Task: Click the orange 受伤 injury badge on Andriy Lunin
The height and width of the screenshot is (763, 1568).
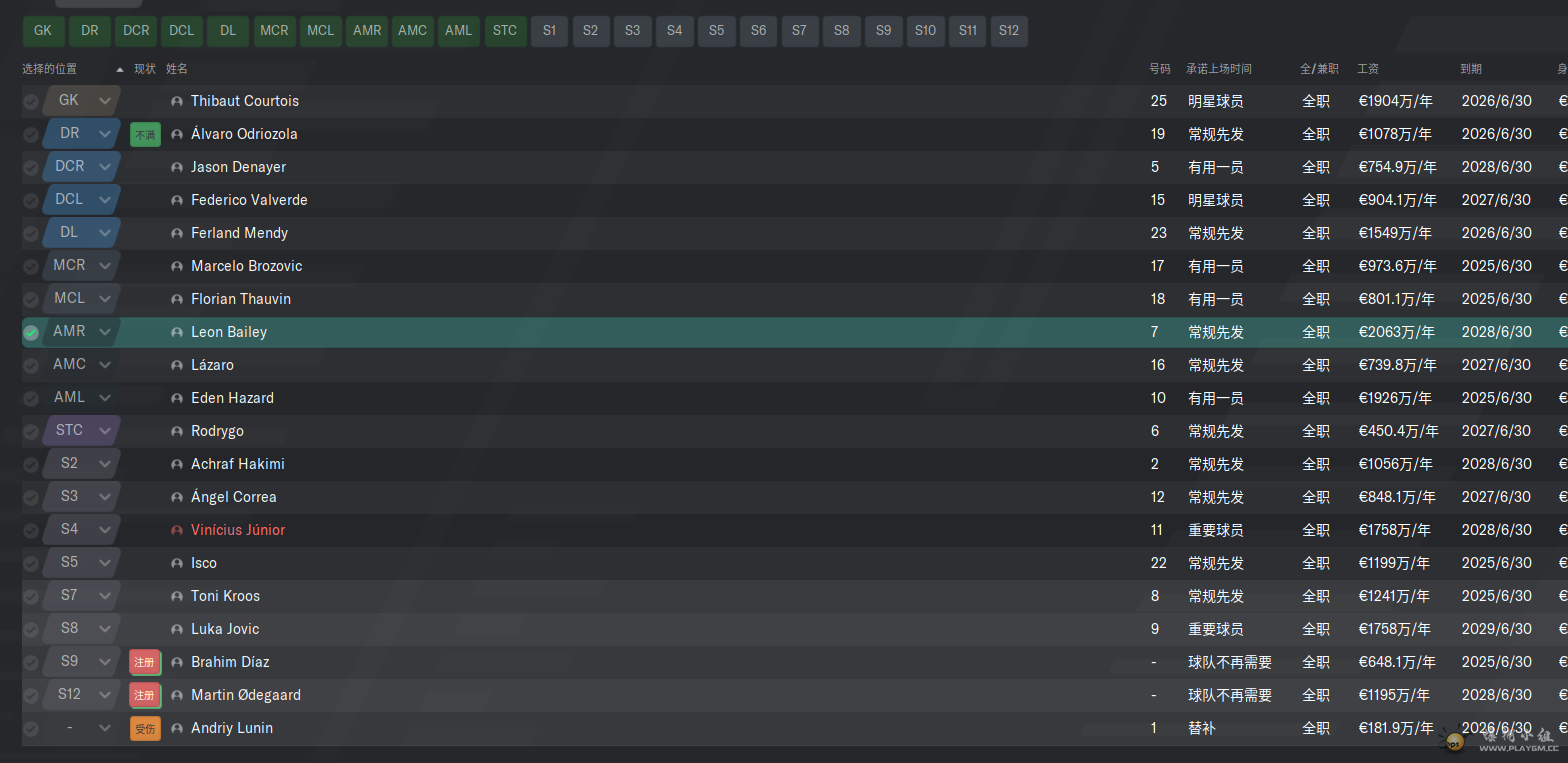Action: coord(145,728)
